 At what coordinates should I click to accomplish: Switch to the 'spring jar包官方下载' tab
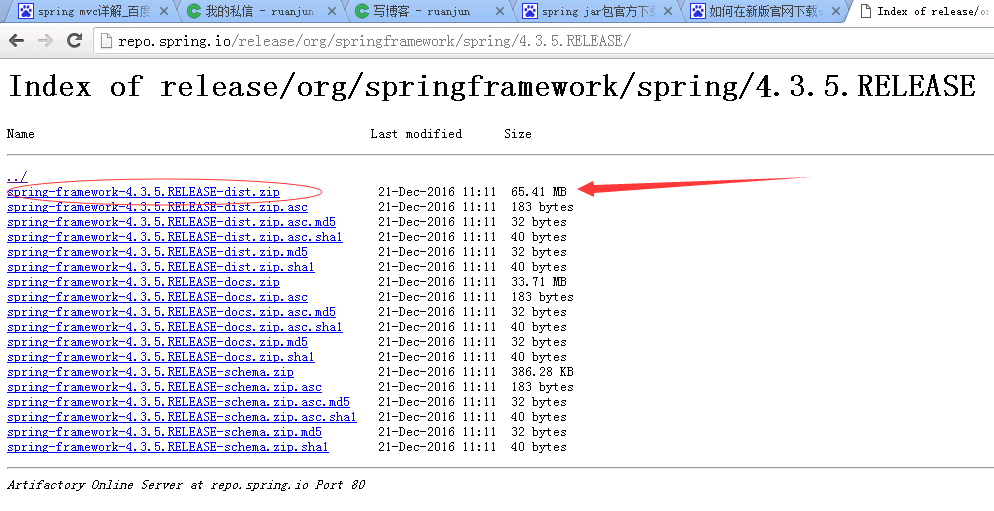click(x=596, y=11)
